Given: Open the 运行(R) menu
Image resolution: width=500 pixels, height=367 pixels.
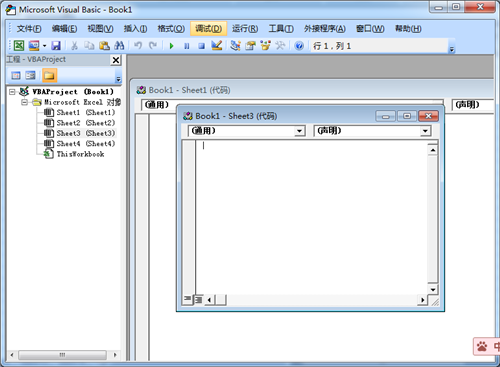Looking at the screenshot, I should pyautogui.click(x=245, y=29).
